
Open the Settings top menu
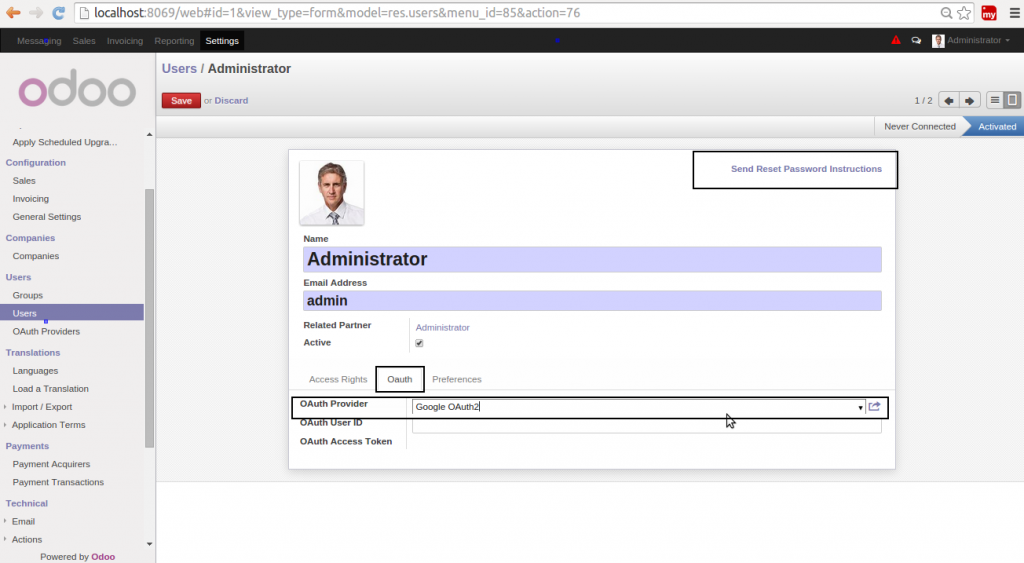point(222,40)
